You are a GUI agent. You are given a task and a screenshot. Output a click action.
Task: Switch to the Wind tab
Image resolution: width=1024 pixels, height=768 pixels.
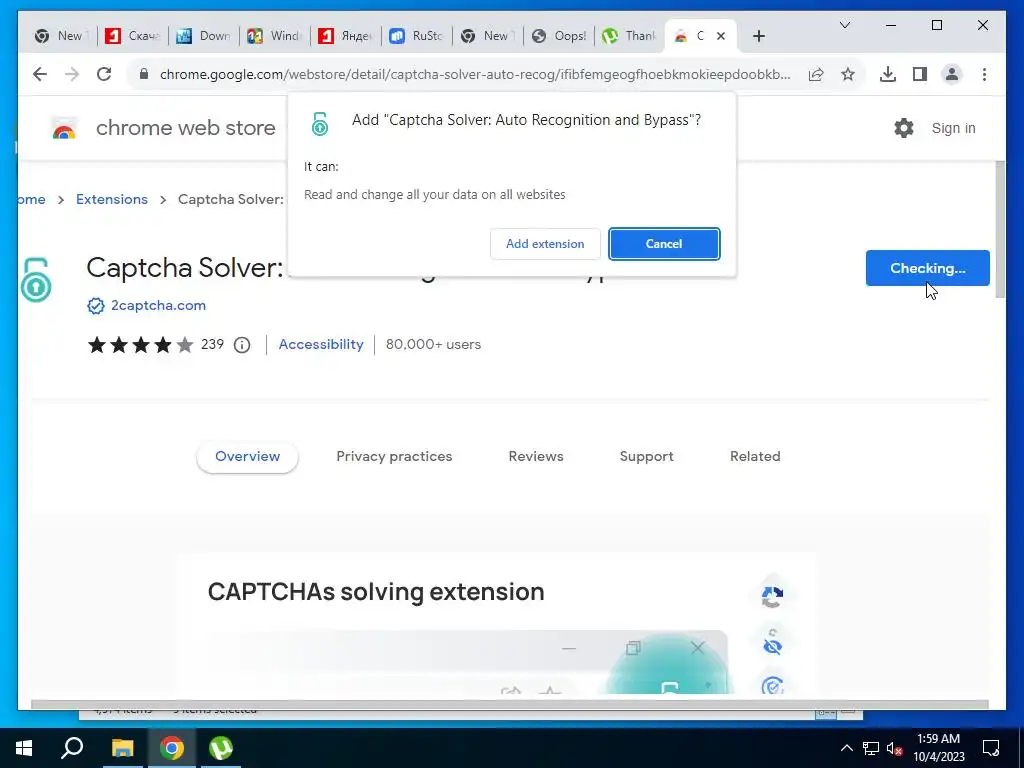click(x=274, y=36)
